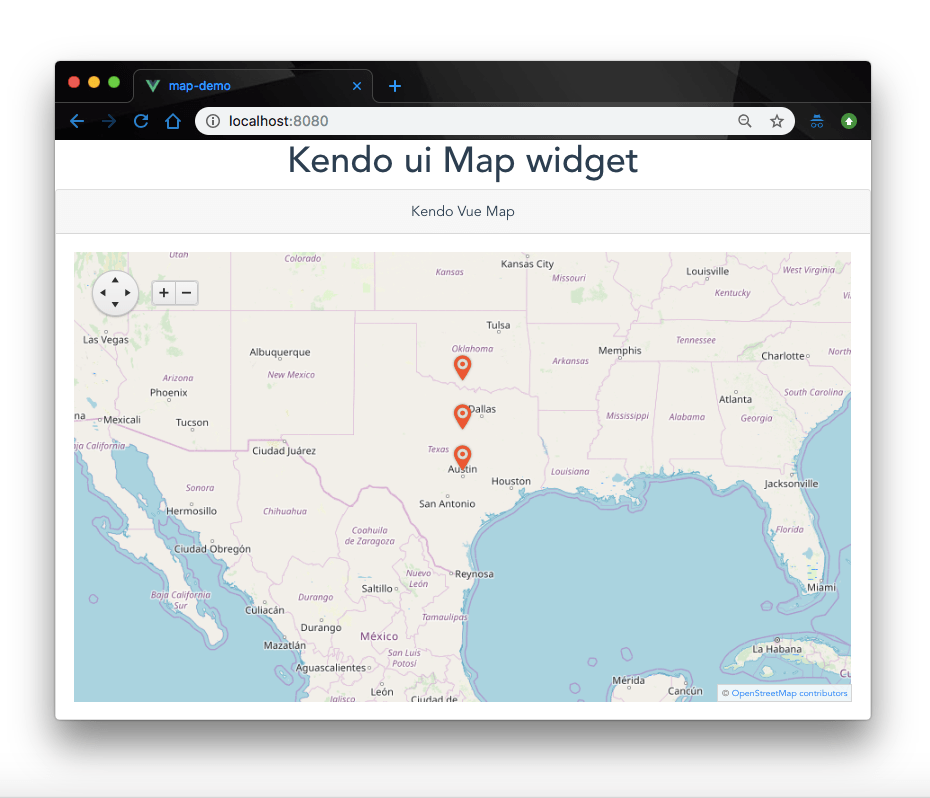This screenshot has width=930, height=798.
Task: Click the San Antonio city label
Action: click(x=447, y=504)
